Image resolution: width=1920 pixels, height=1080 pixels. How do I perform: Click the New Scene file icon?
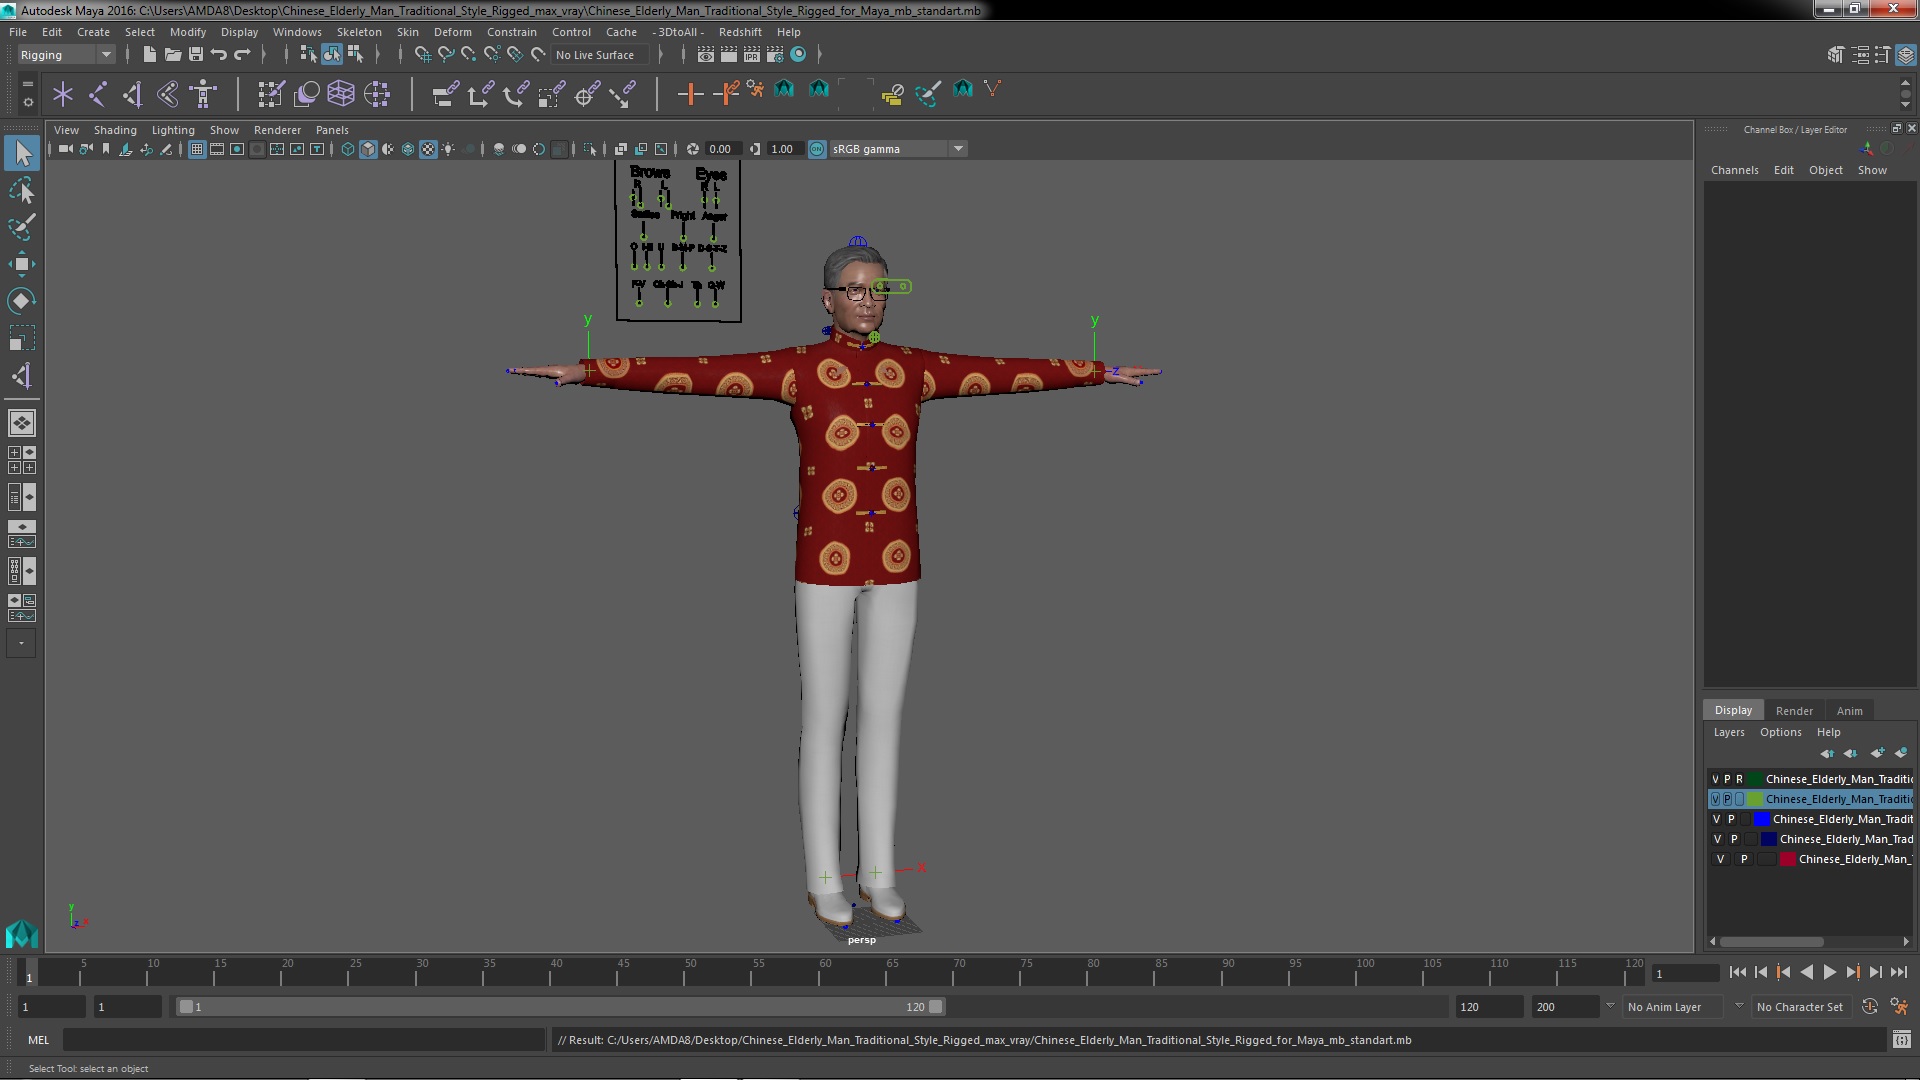(149, 55)
